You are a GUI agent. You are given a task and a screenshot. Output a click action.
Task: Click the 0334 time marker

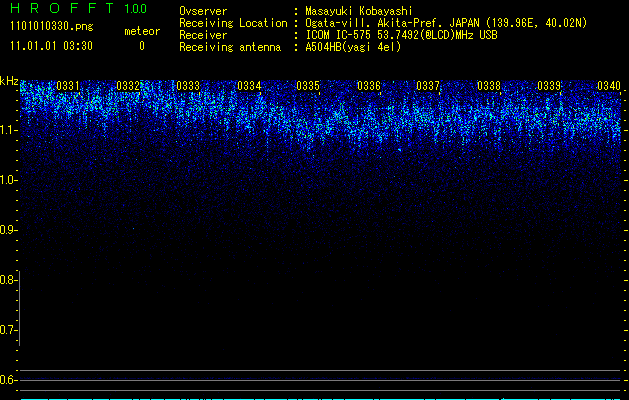point(249,86)
